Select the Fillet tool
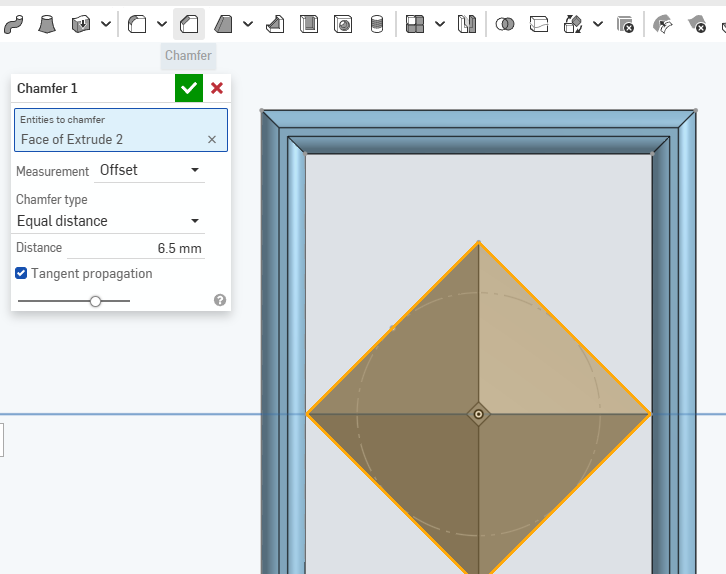The image size is (726, 574). [x=138, y=24]
